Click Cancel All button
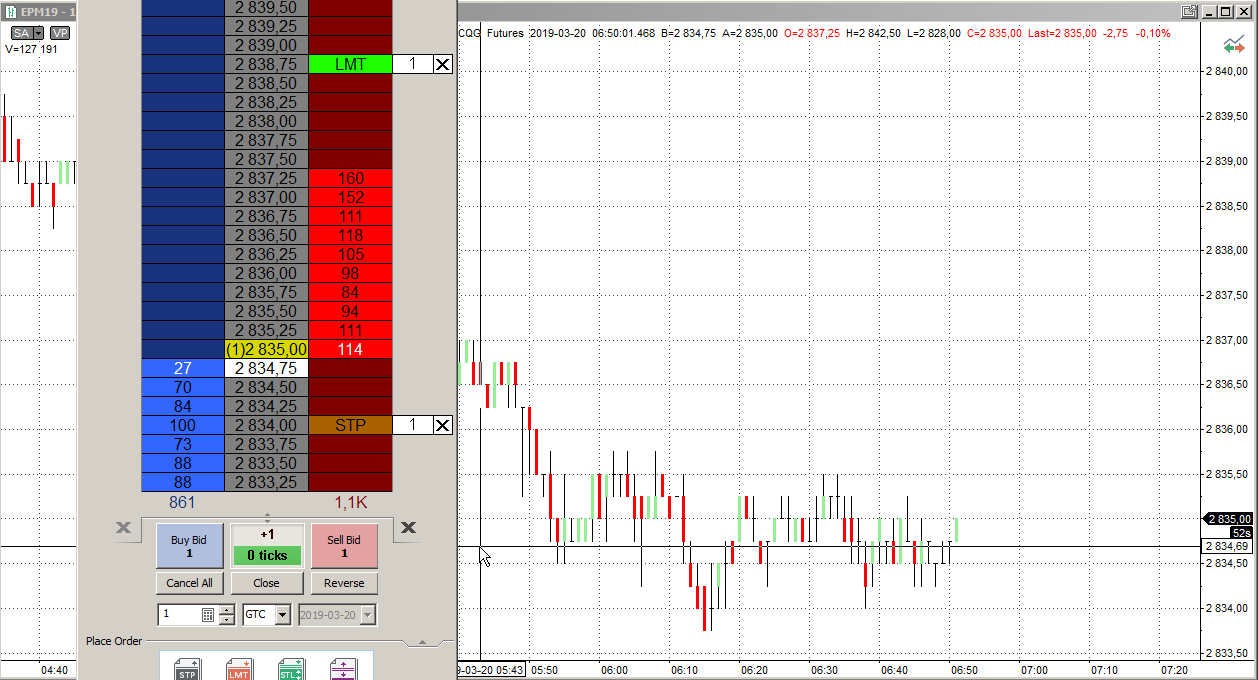Image resolution: width=1258 pixels, height=680 pixels. 189,583
